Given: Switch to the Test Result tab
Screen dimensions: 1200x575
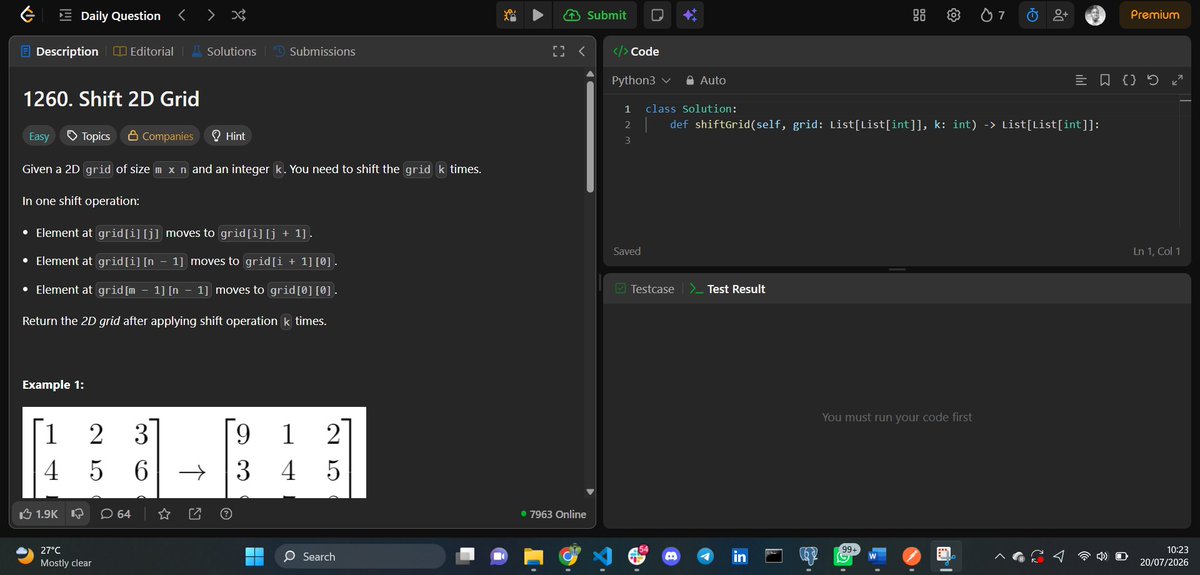Looking at the screenshot, I should 728,289.
